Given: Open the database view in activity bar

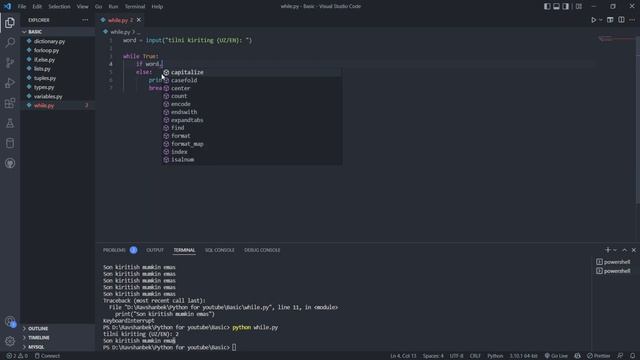Looking at the screenshot, I should 10,143.
